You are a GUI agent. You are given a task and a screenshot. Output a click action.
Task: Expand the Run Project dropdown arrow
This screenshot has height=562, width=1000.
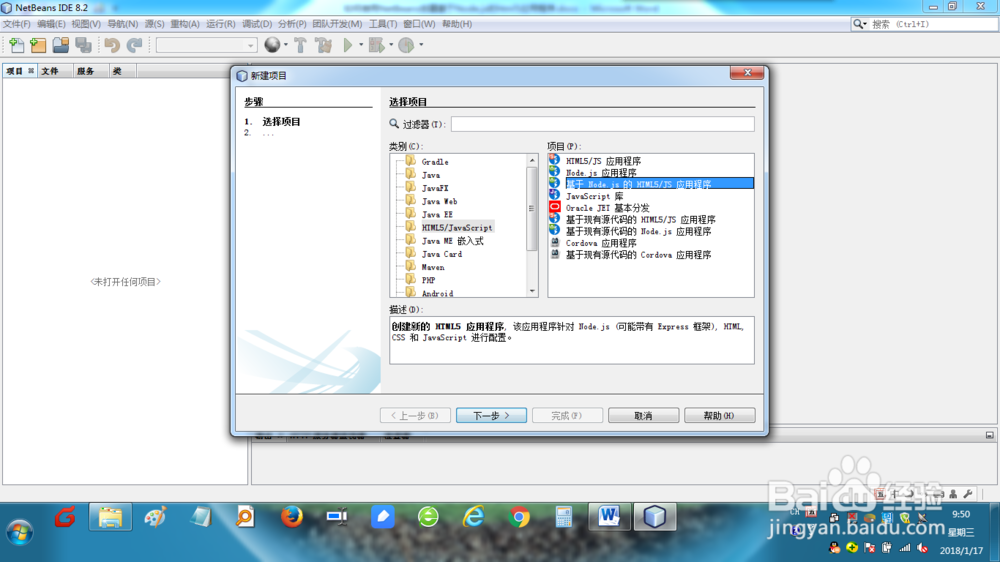pos(360,45)
